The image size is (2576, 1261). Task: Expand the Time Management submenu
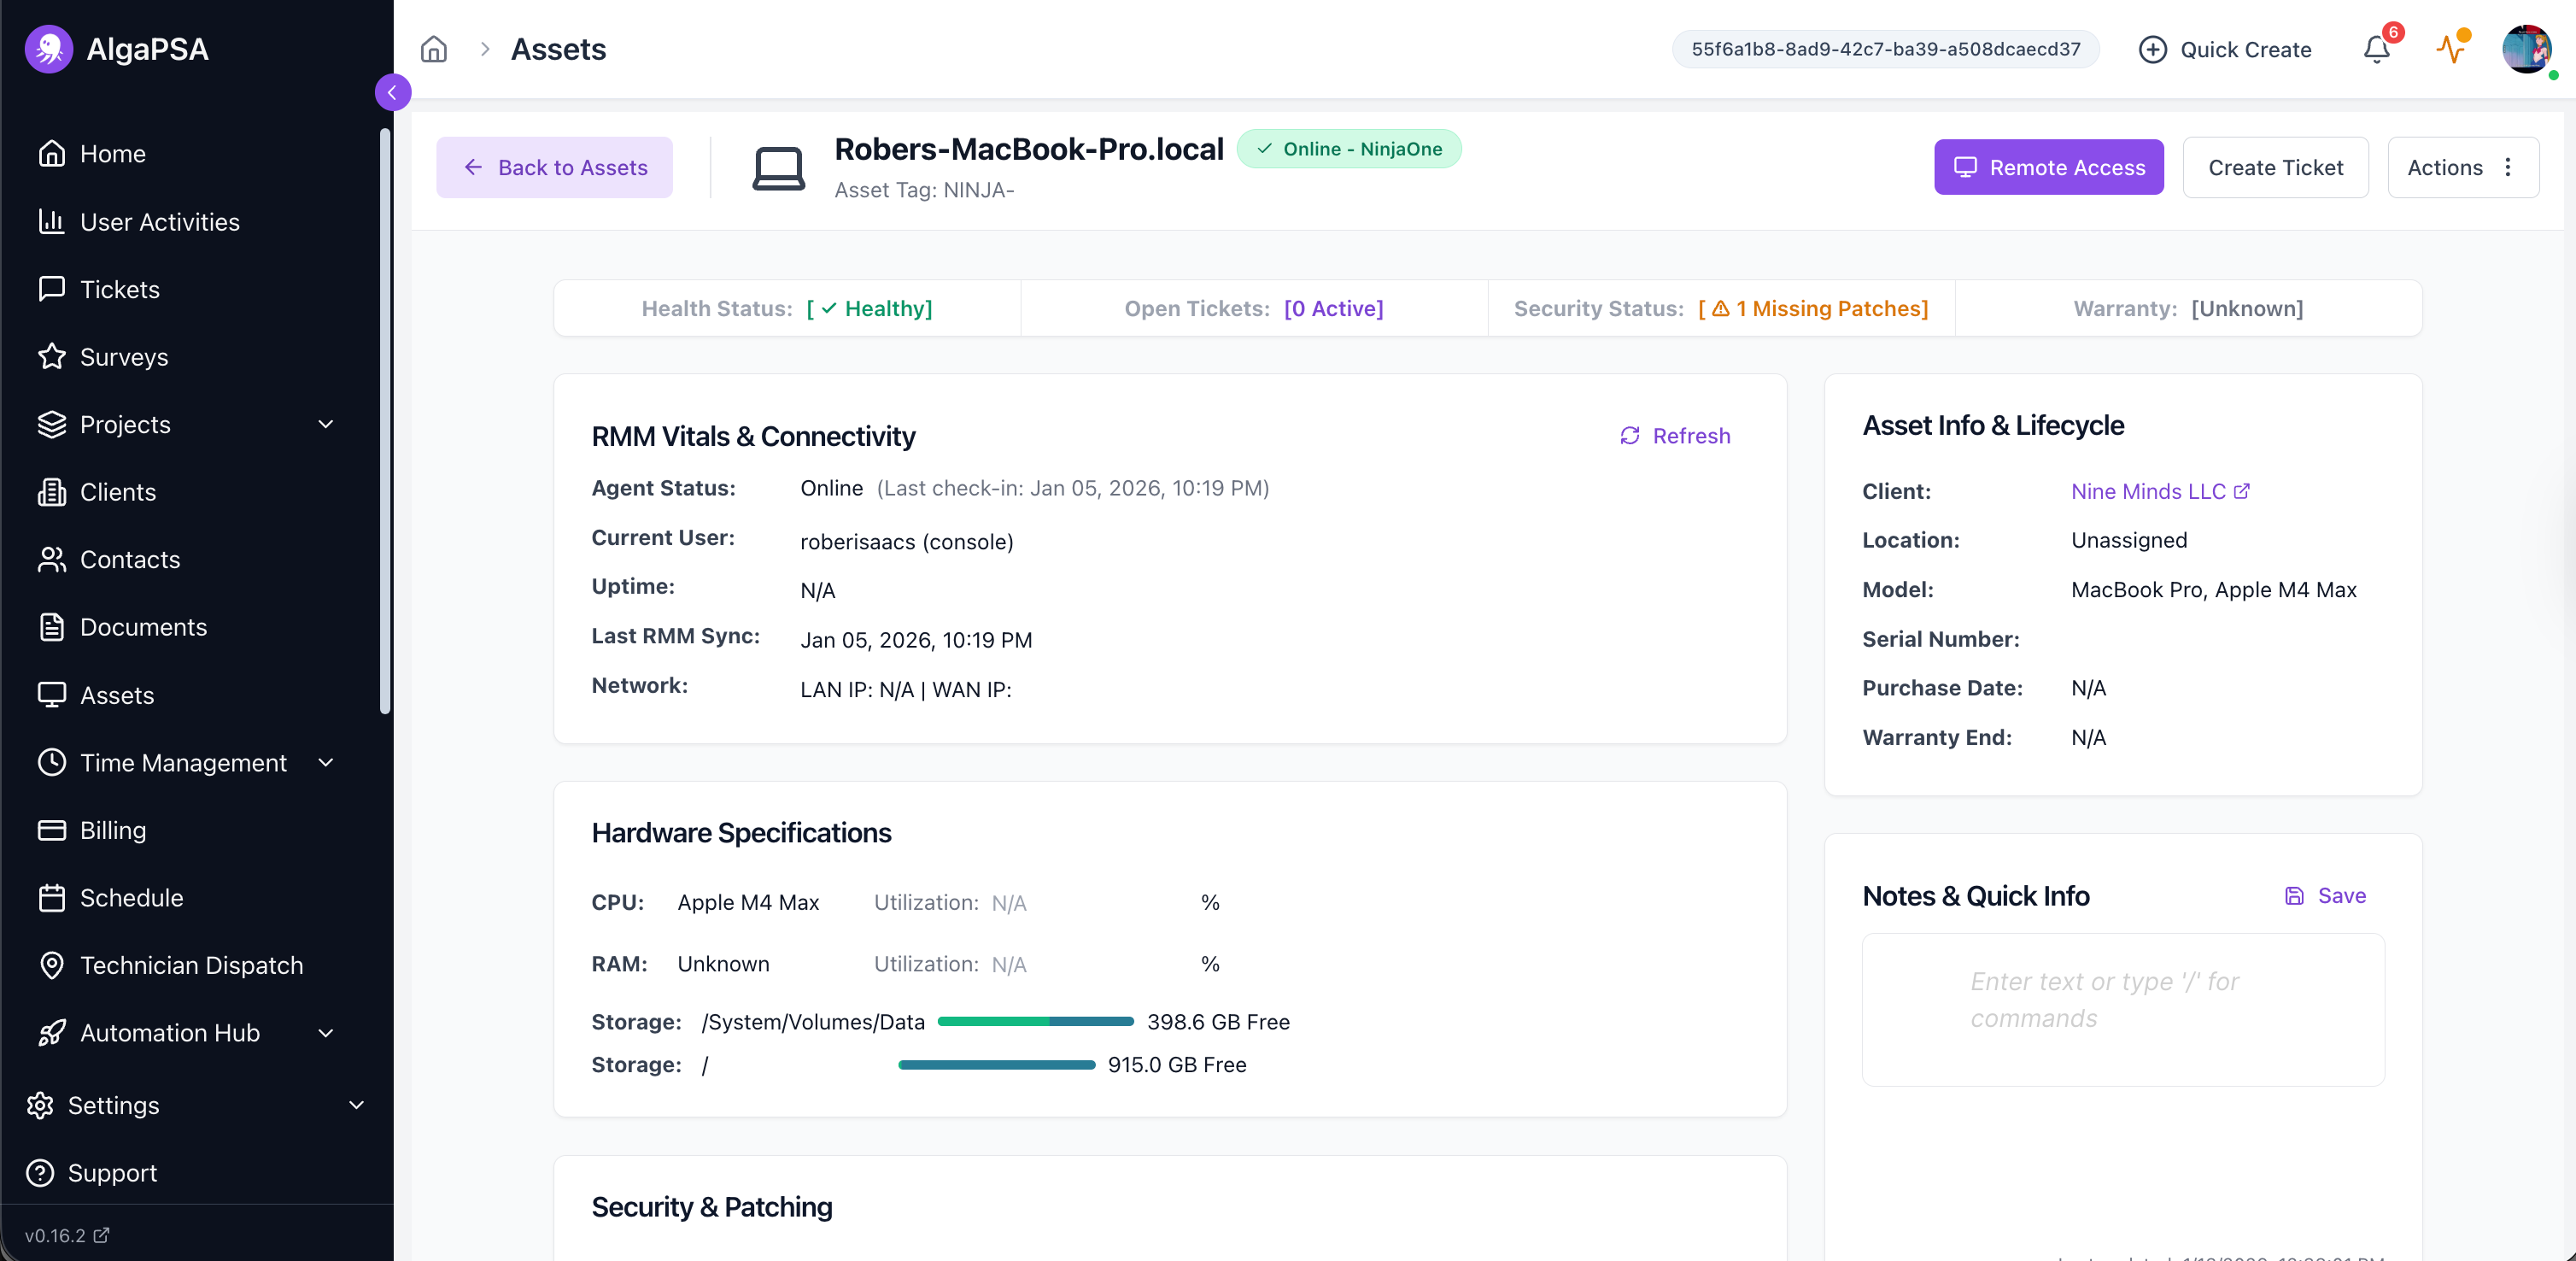coord(326,762)
